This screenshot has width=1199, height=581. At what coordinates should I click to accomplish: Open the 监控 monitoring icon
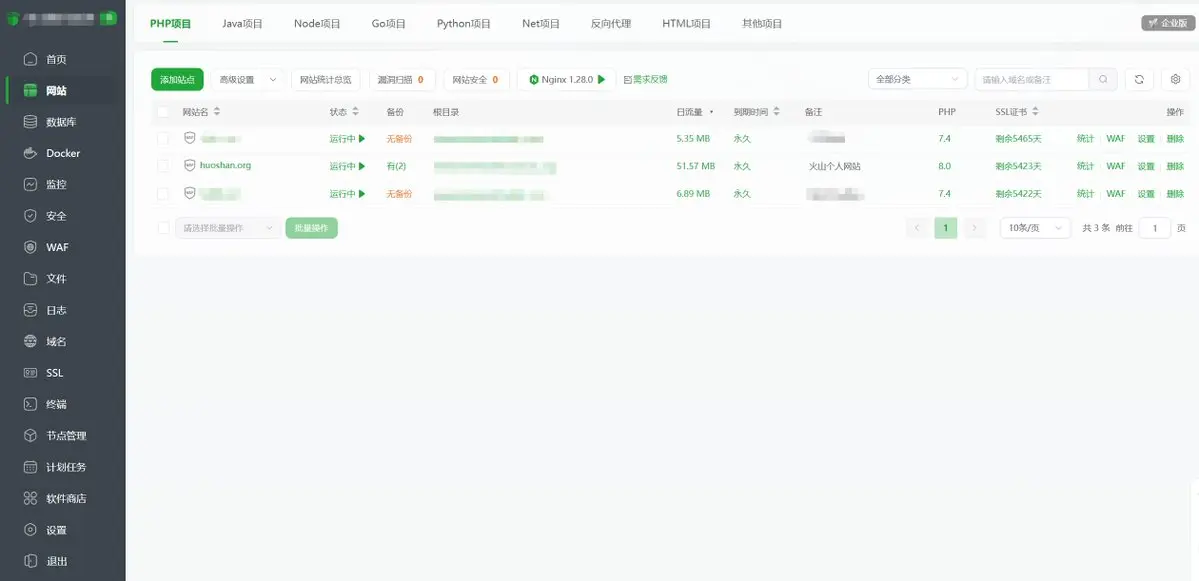[30, 184]
